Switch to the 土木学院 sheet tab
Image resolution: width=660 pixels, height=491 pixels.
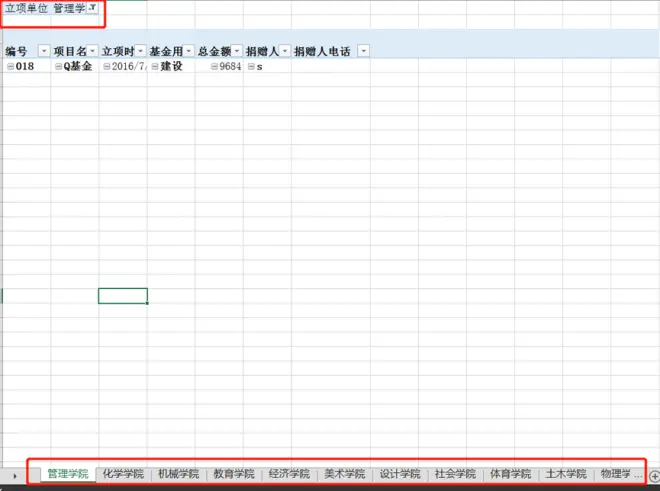click(566, 474)
